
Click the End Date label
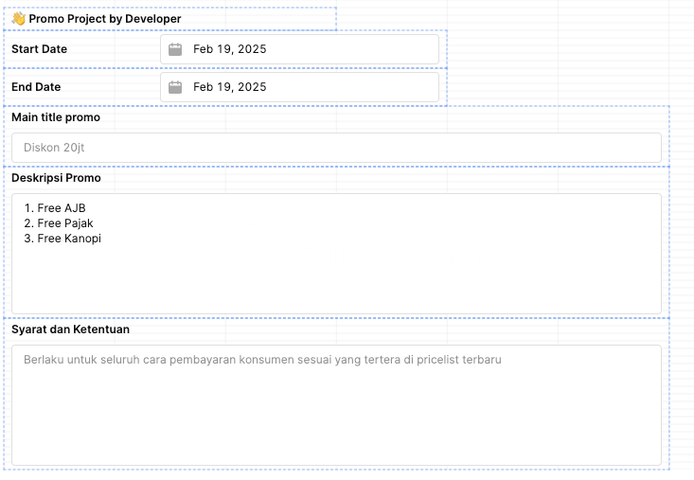coord(36,87)
